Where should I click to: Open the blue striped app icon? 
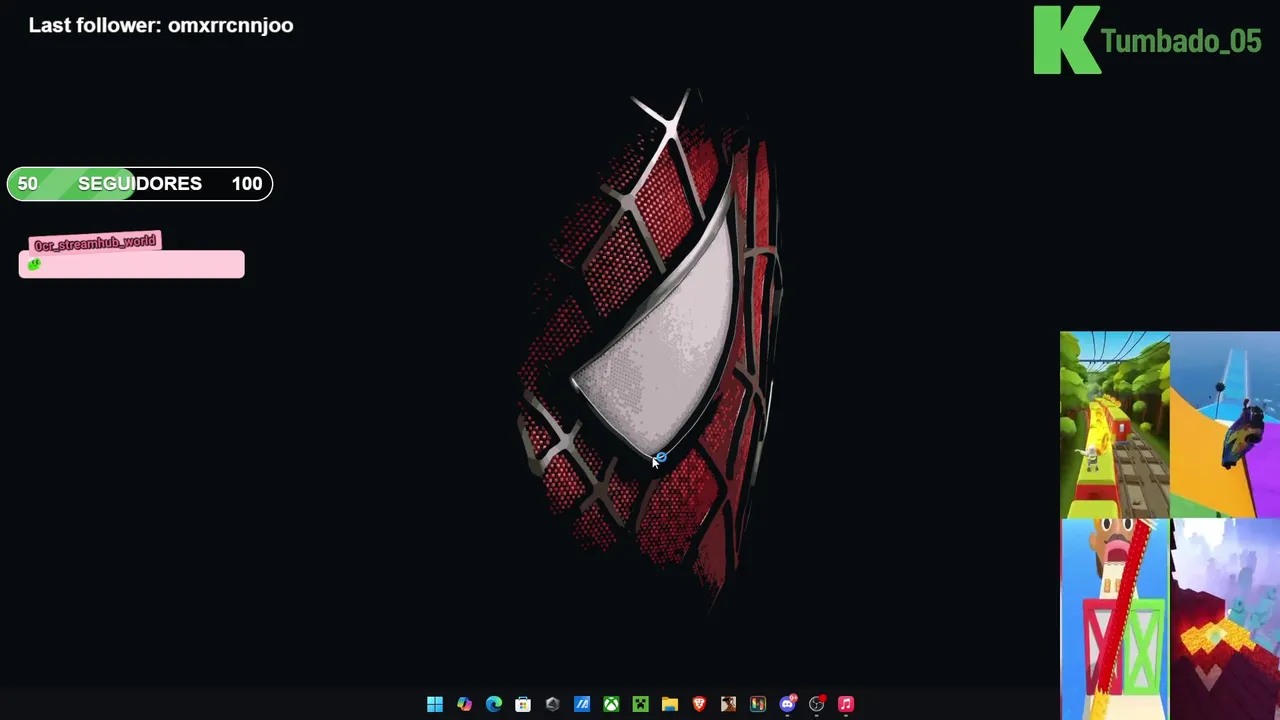click(x=582, y=704)
